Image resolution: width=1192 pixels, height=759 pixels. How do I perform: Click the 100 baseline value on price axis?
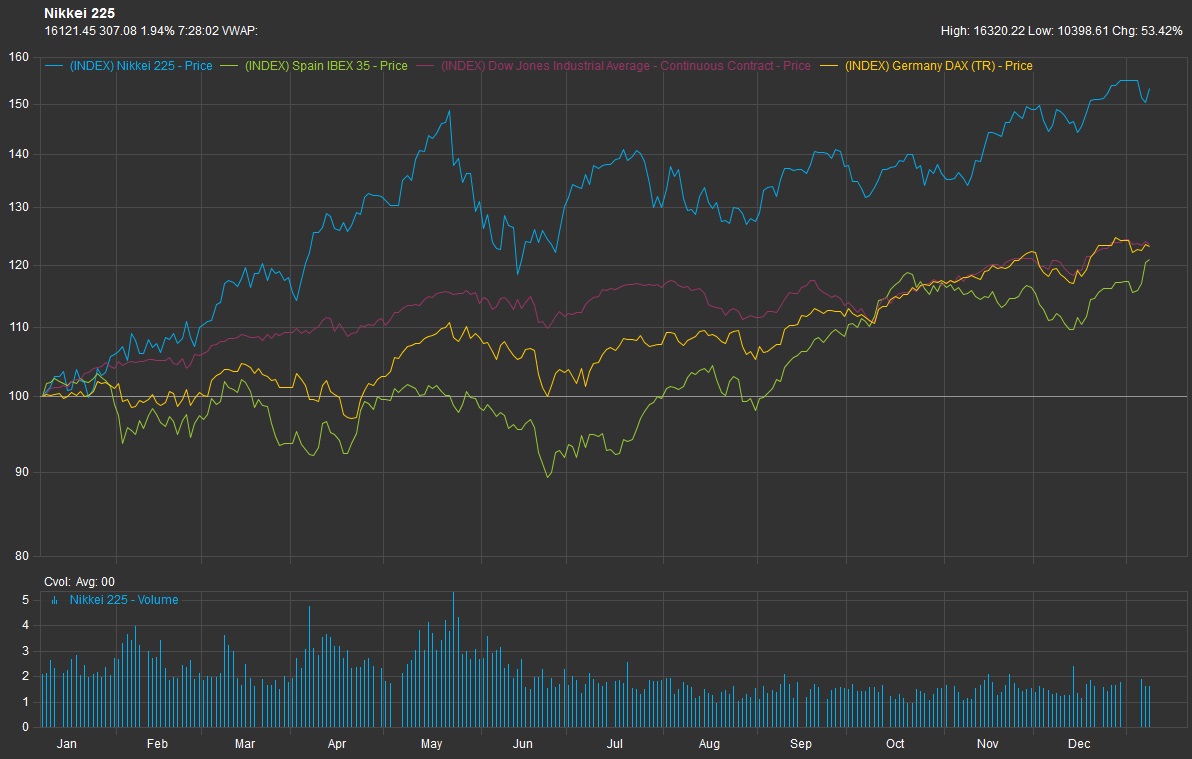click(x=18, y=397)
